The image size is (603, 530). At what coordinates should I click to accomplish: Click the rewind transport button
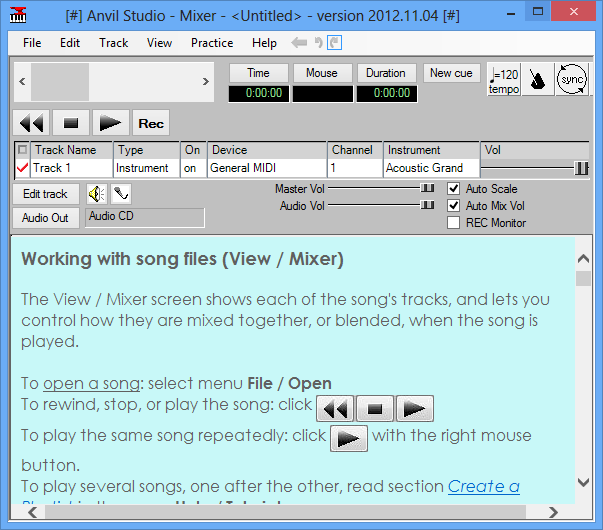pos(31,123)
